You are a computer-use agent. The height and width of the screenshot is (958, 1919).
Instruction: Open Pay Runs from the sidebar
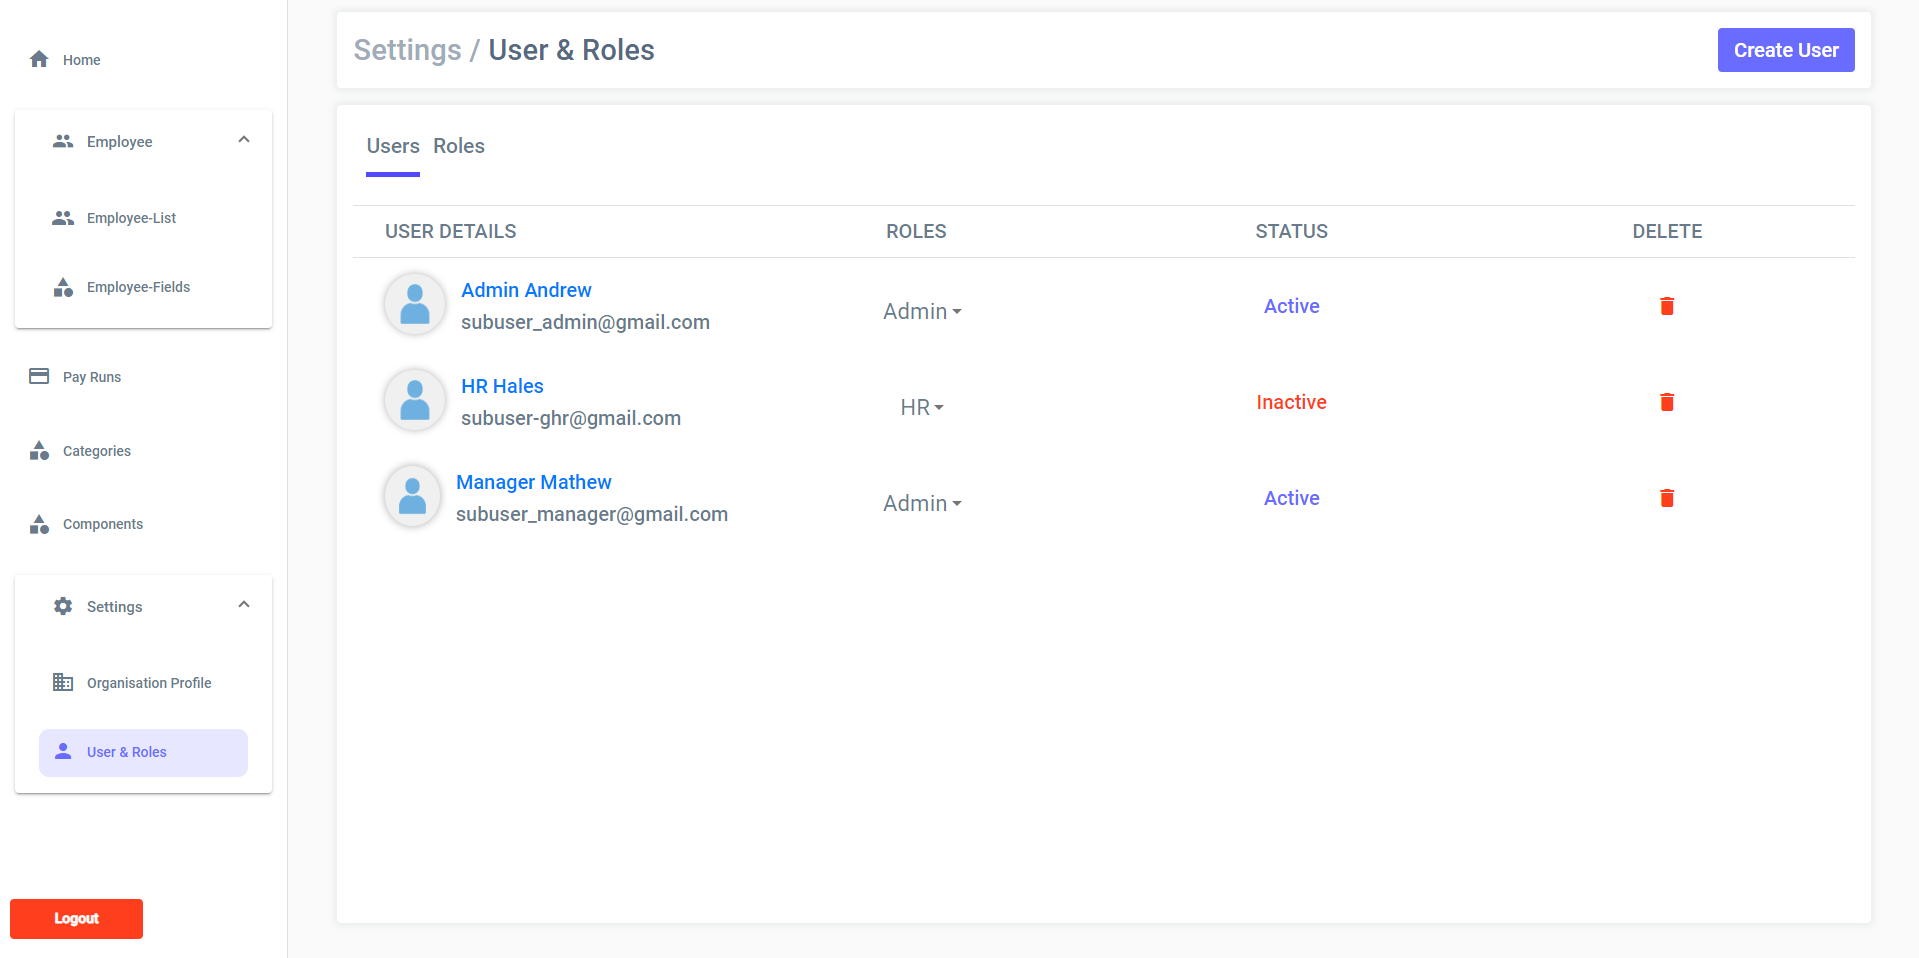tap(91, 377)
